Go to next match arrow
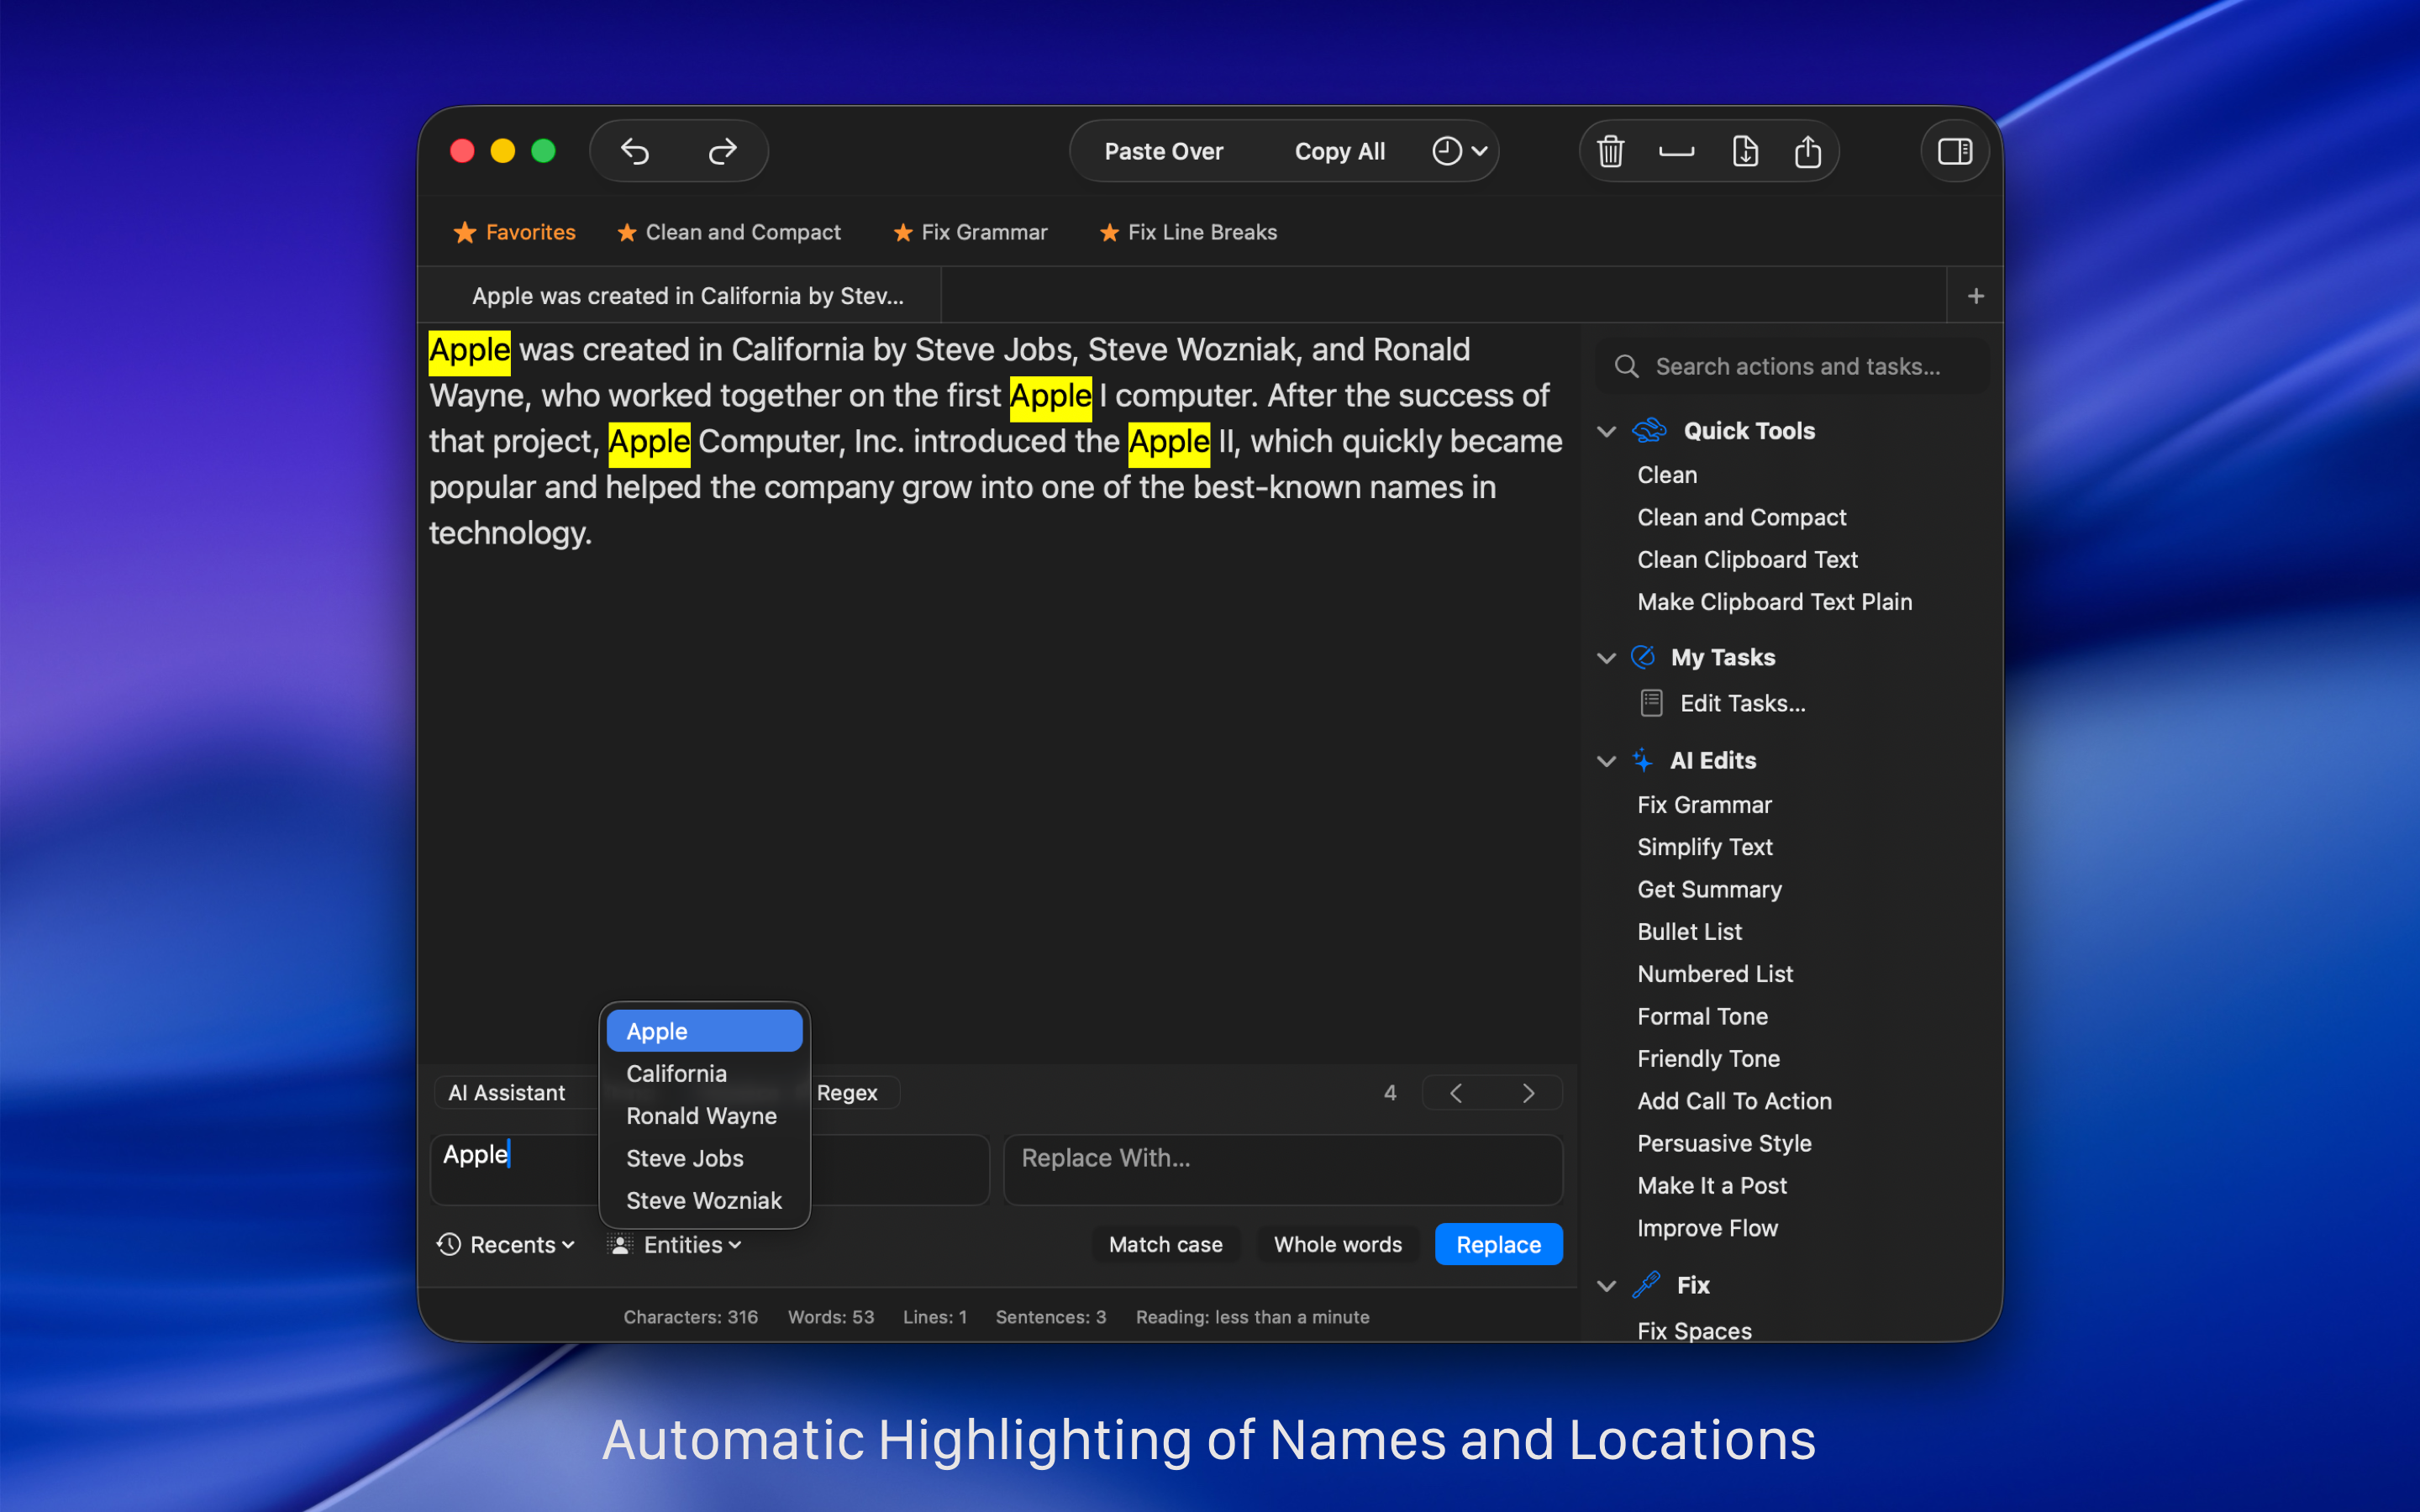The width and height of the screenshot is (2420, 1512). click(x=1527, y=1093)
